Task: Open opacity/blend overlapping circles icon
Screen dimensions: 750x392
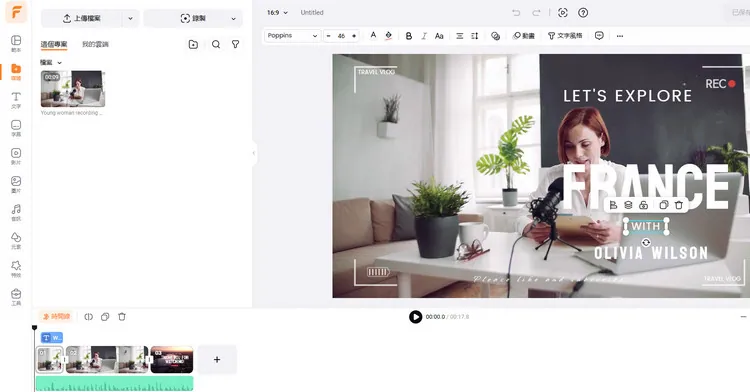Action: pos(496,36)
